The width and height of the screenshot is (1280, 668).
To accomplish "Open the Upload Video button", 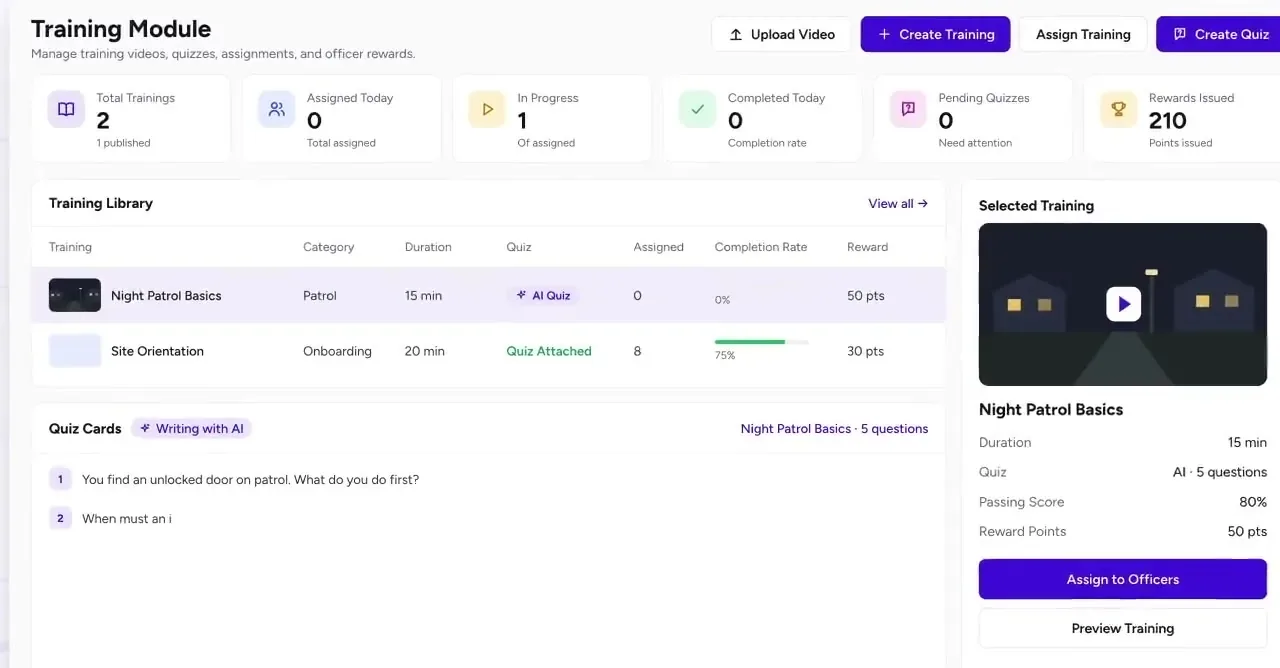I will click(x=781, y=34).
